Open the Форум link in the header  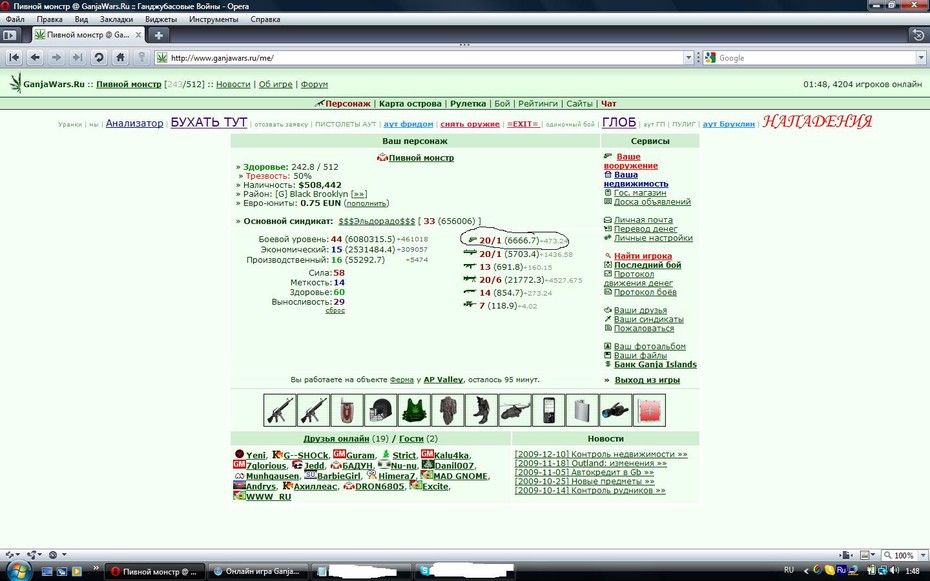pyautogui.click(x=314, y=84)
